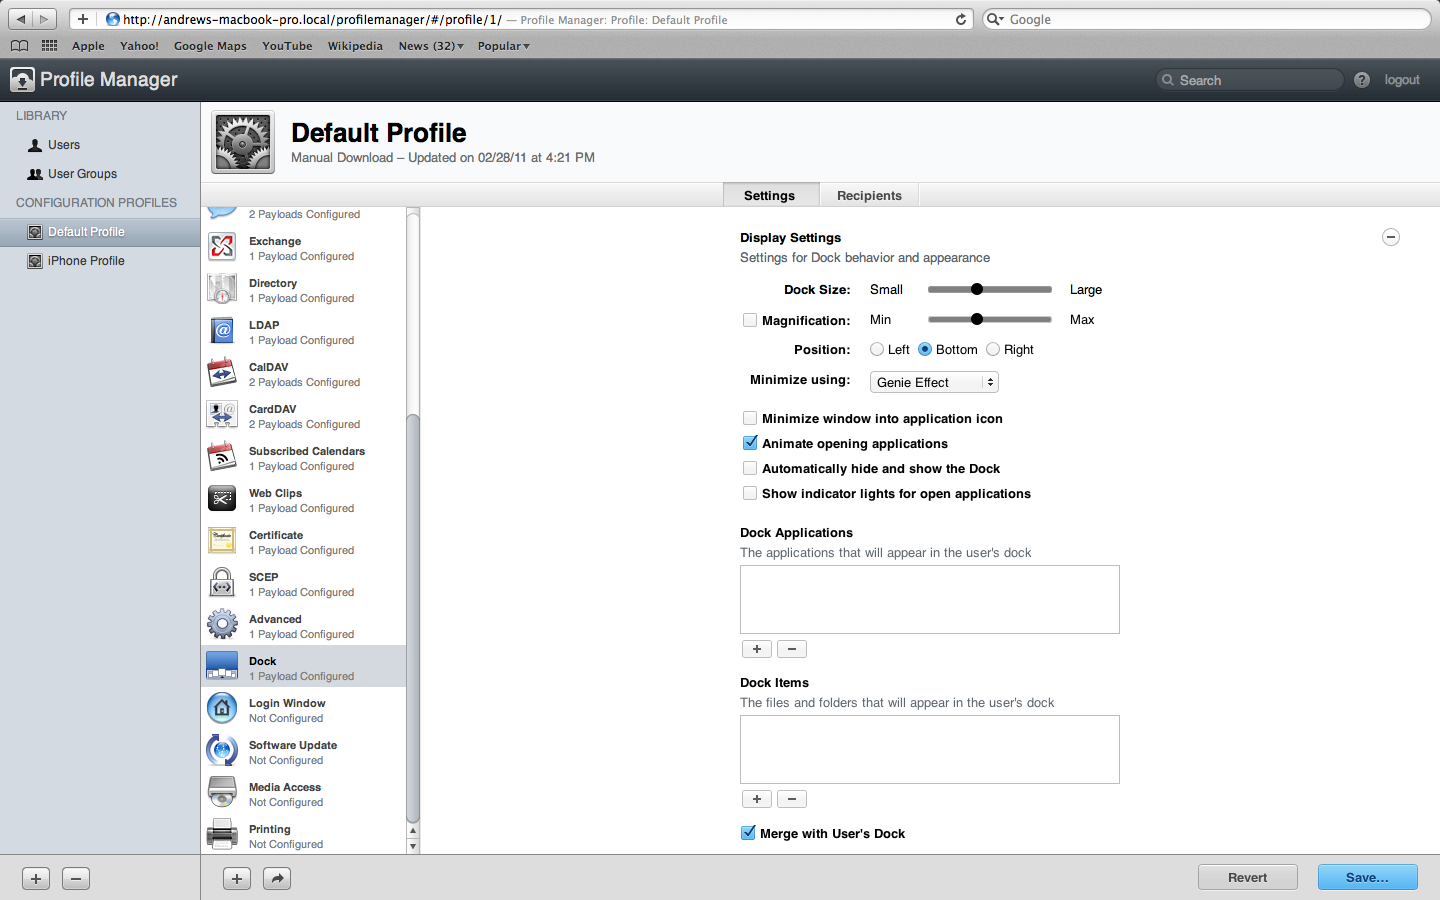Remove a Dock Application with minus button
The width and height of the screenshot is (1440, 900).
point(792,649)
